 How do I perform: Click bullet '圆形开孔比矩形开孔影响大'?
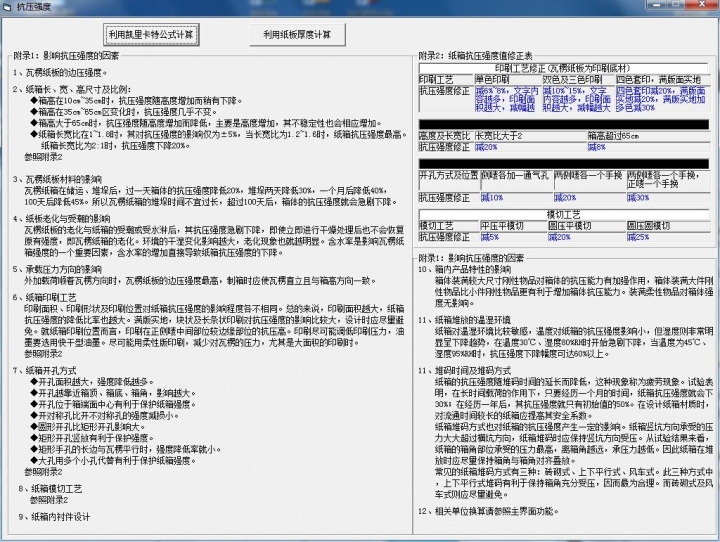[x=88, y=427]
